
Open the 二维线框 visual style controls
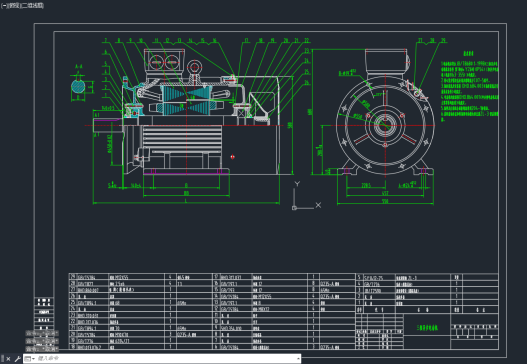point(32,6)
